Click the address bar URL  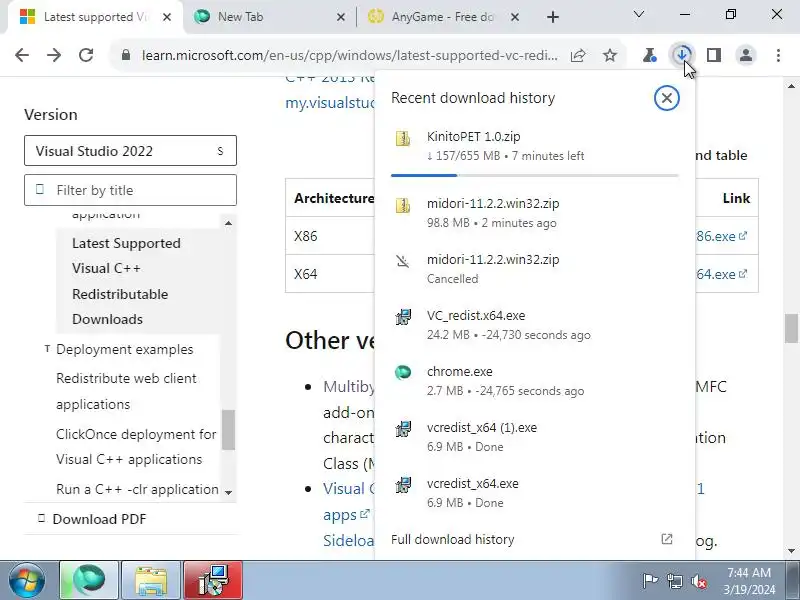pyautogui.click(x=349, y=55)
